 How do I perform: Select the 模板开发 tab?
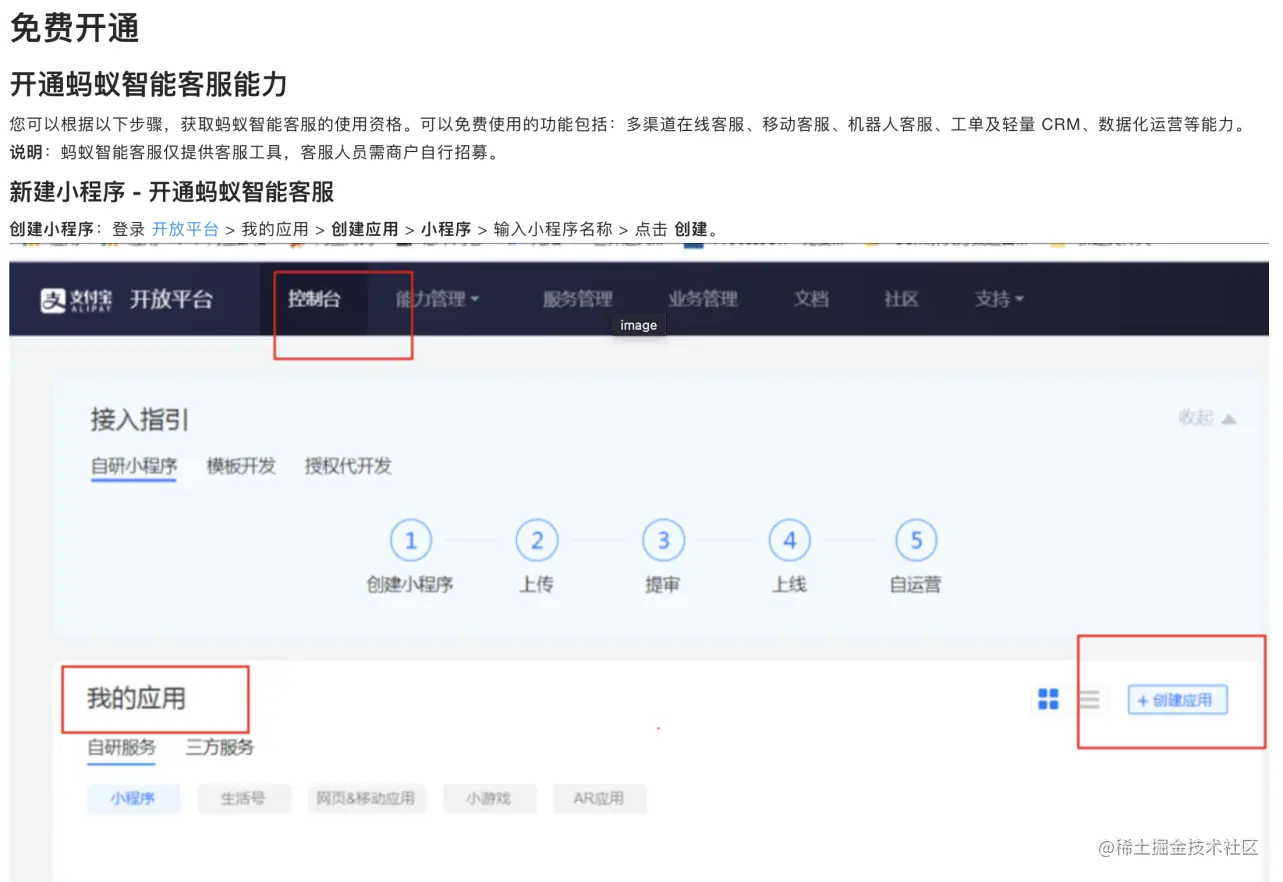coord(241,466)
